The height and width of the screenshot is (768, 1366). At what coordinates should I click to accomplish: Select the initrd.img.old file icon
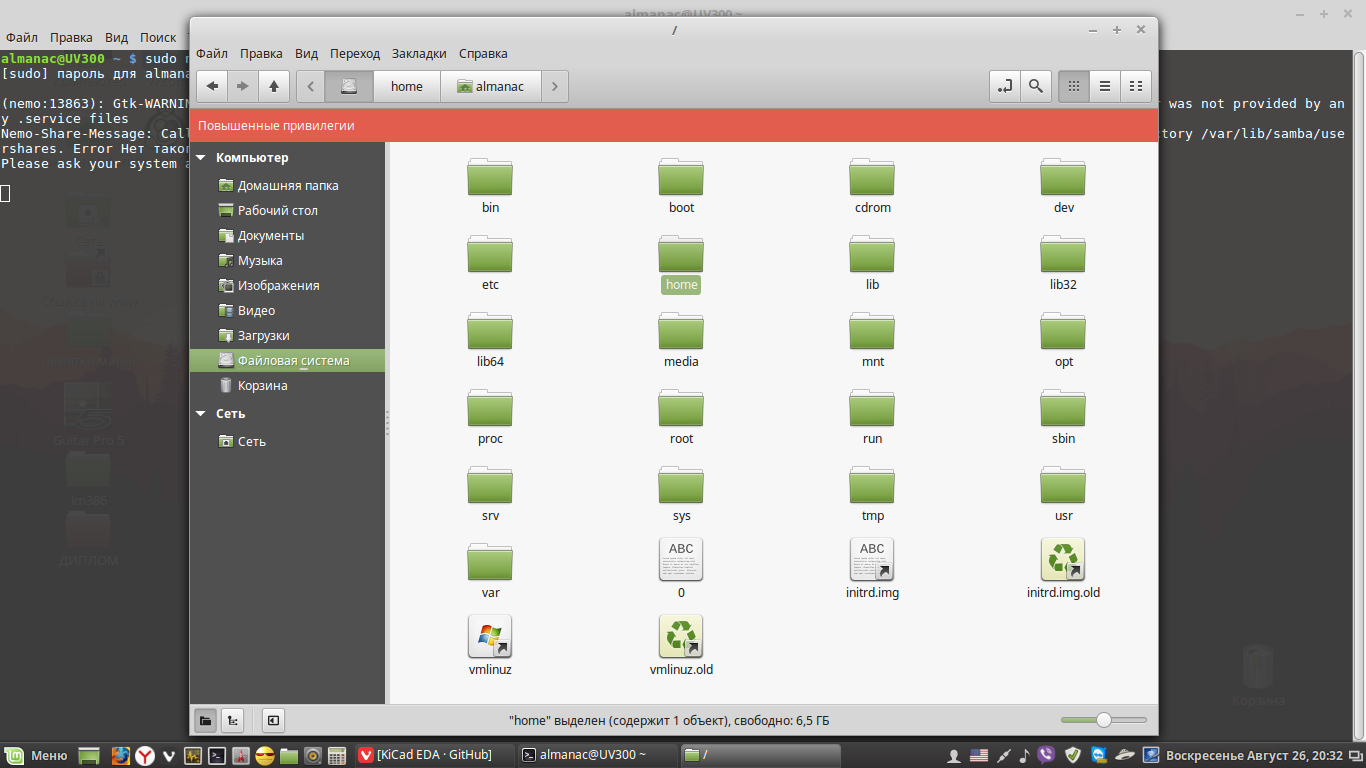[1063, 560]
